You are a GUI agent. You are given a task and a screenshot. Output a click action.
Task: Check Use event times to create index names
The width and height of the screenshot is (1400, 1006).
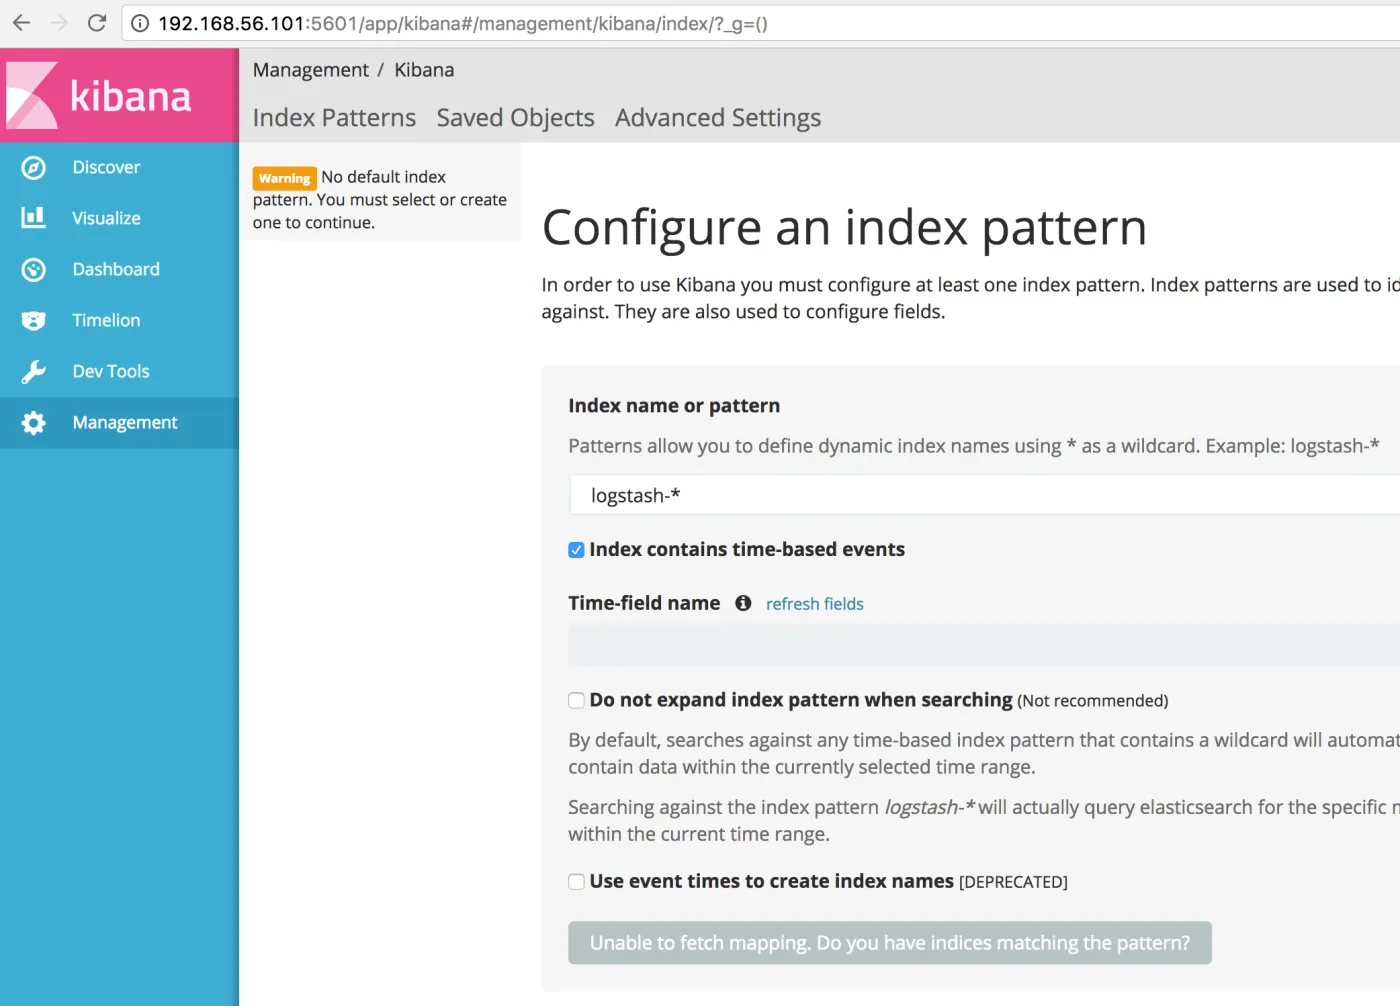[577, 882]
